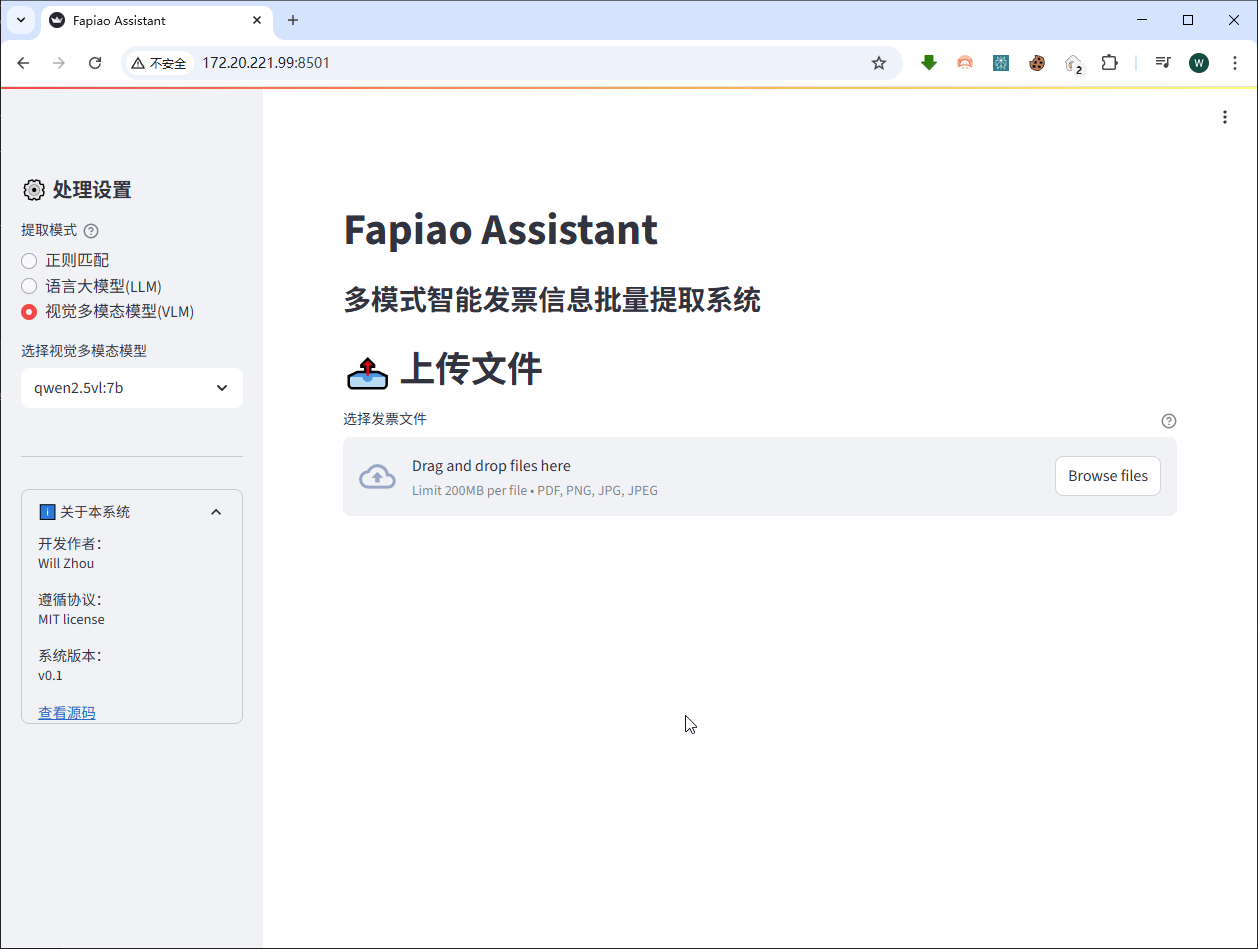
Task: Reload the current page
Action: pos(95,63)
